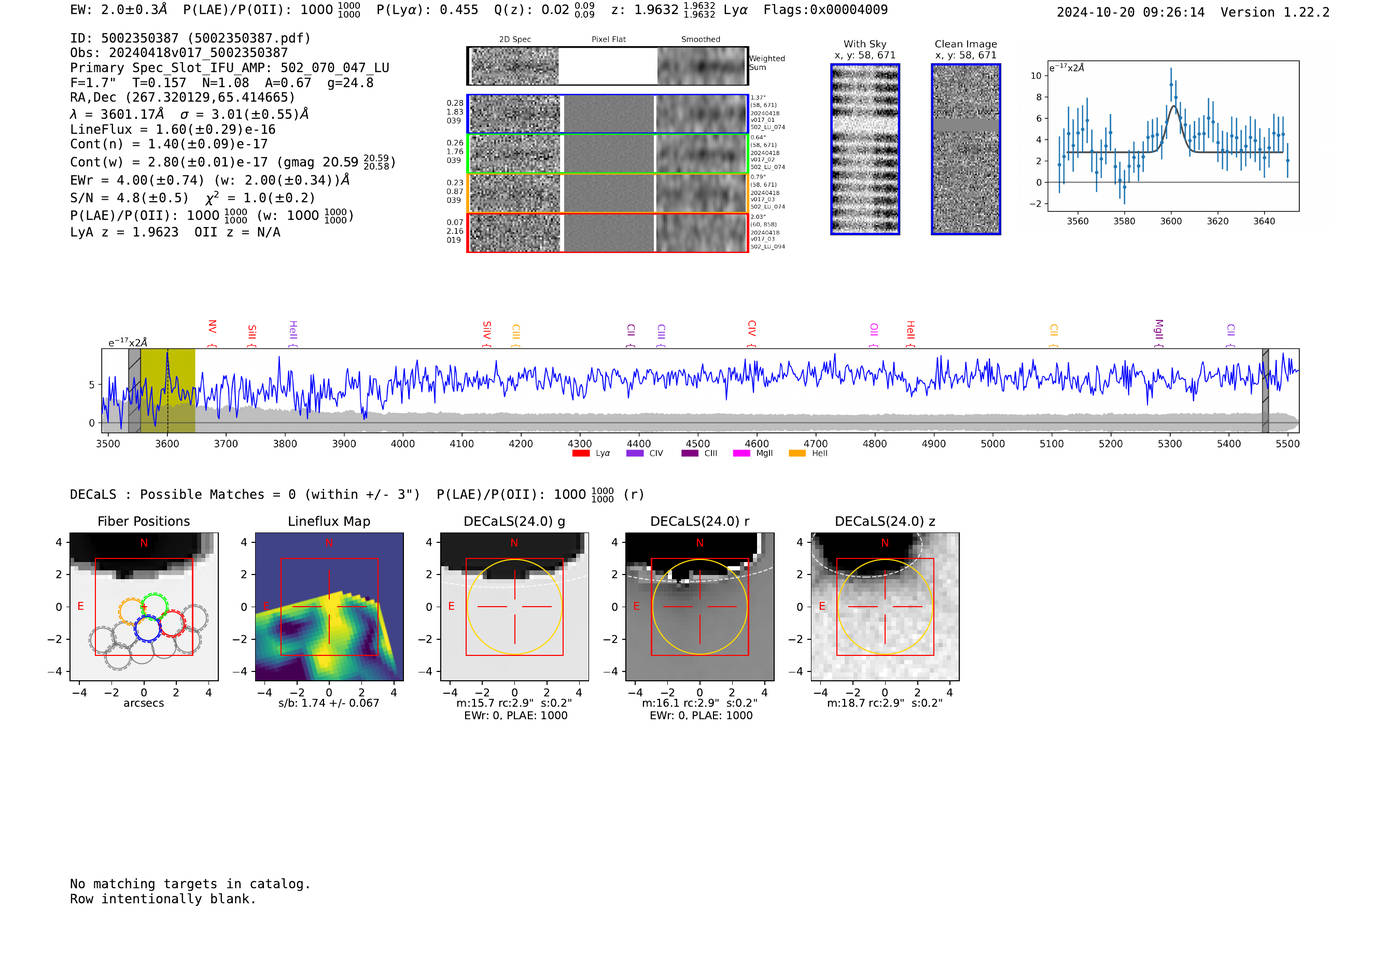Screen dimensions: 1400x953
Task: Click the Q(z): 0.02 header value
Action: tap(544, 10)
